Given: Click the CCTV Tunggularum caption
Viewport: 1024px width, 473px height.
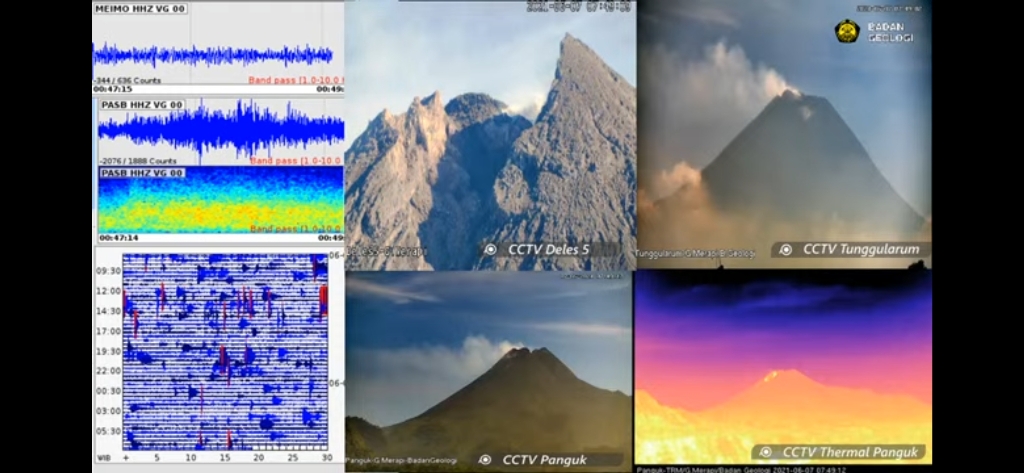Looking at the screenshot, I should 860,250.
